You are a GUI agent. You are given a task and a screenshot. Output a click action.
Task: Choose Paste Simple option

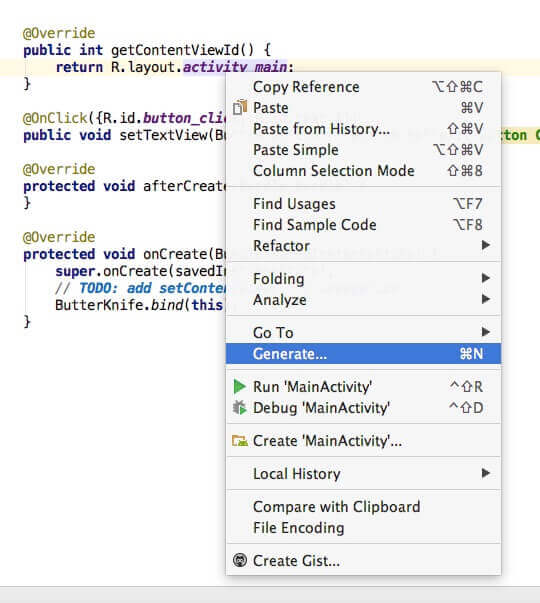pyautogui.click(x=363, y=150)
